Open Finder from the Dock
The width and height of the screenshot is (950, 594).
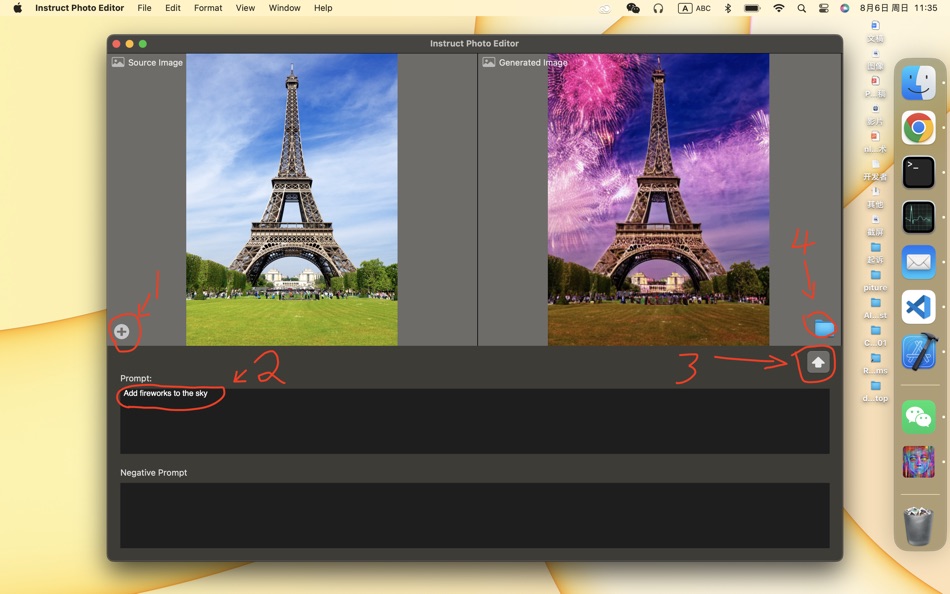click(918, 83)
